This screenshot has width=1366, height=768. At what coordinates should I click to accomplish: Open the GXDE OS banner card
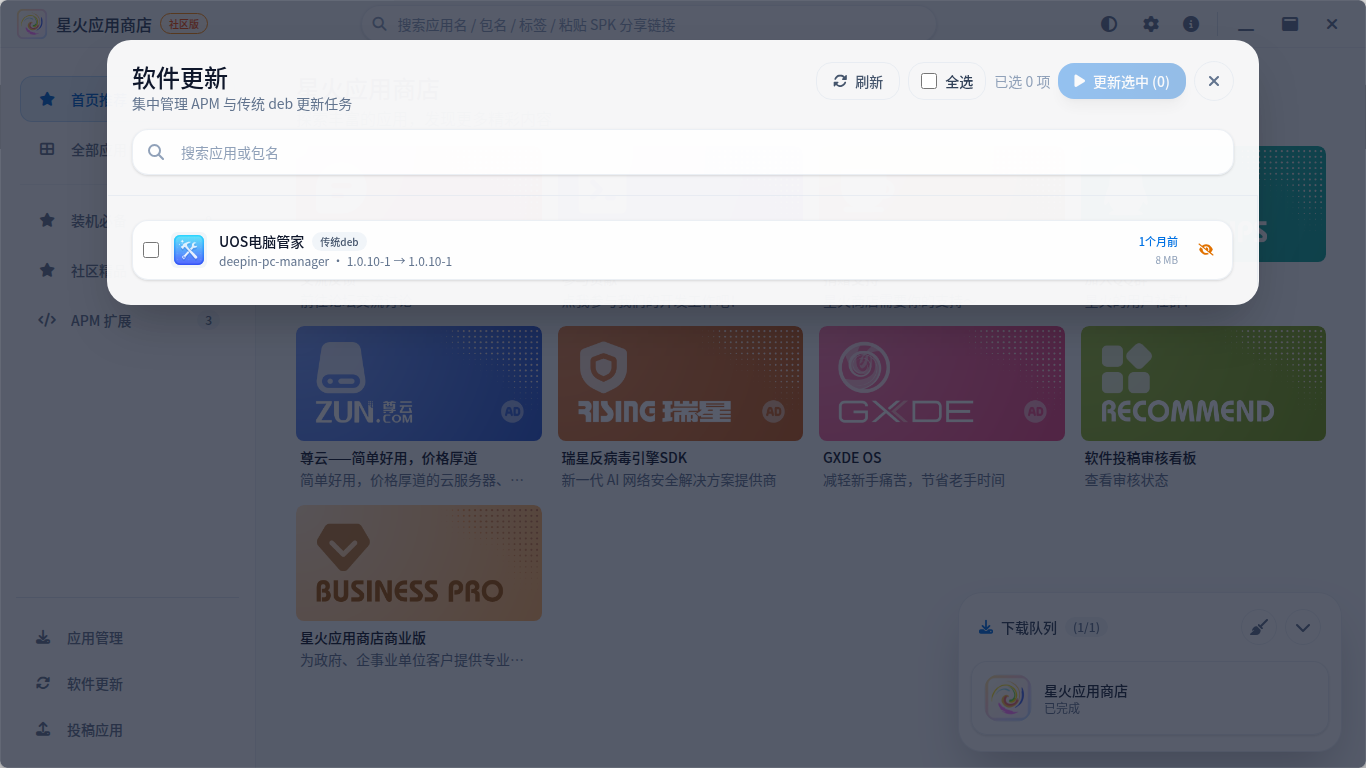click(942, 384)
